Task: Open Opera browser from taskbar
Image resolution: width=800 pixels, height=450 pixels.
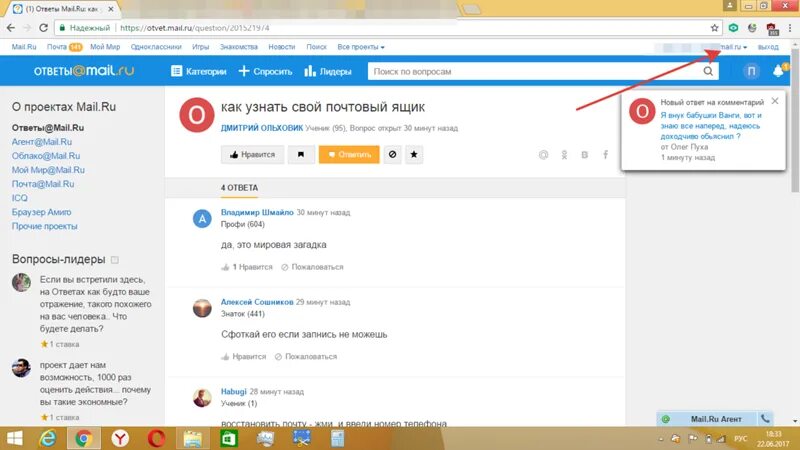Action: pyautogui.click(x=156, y=438)
